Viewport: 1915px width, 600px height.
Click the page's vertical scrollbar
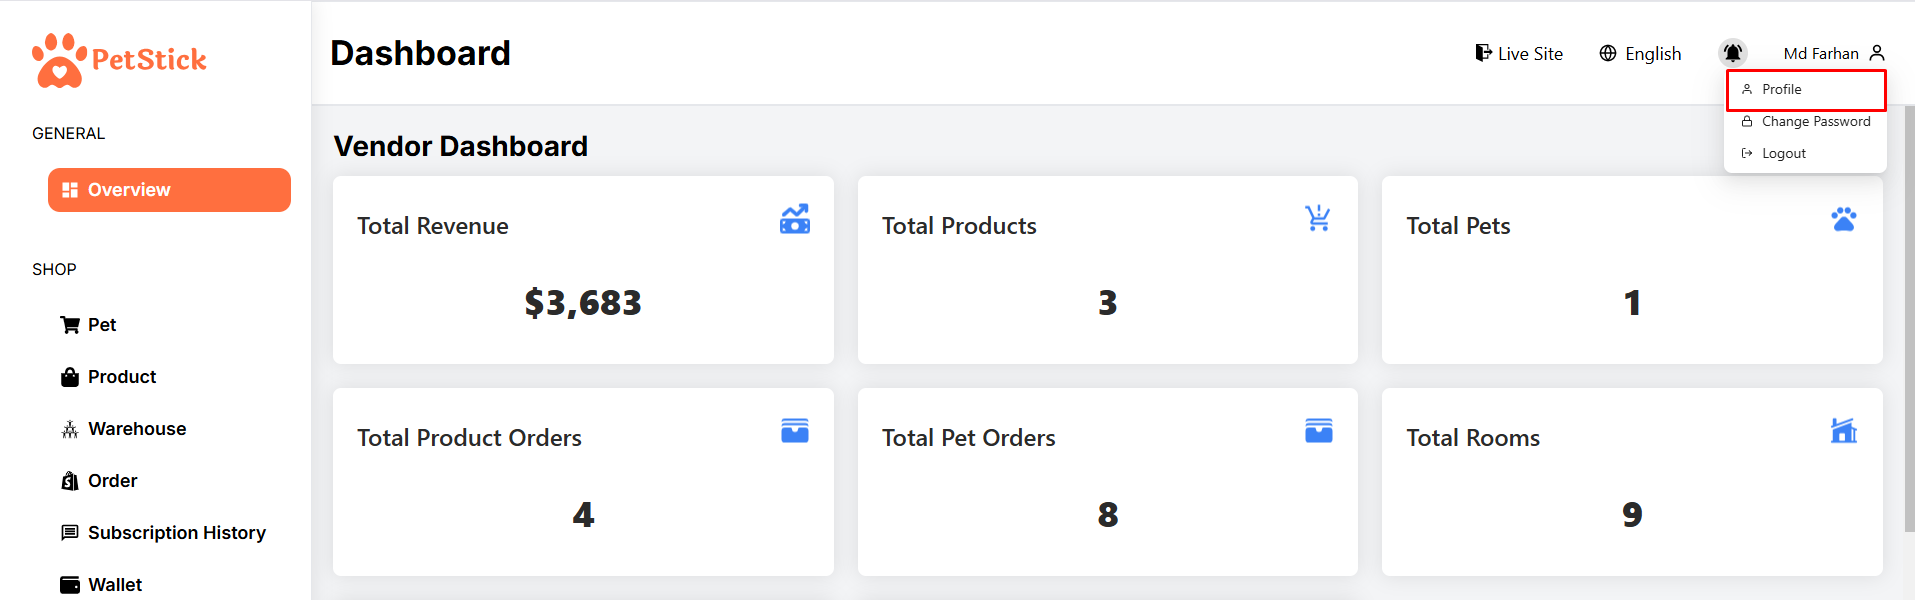[x=1909, y=320]
